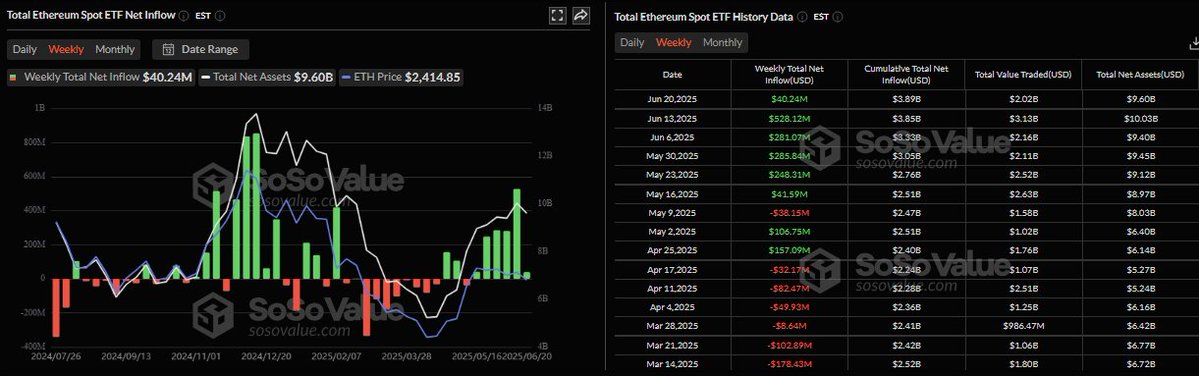Select the $106.75M weekly inflow value
The image size is (1199, 376).
(x=789, y=232)
